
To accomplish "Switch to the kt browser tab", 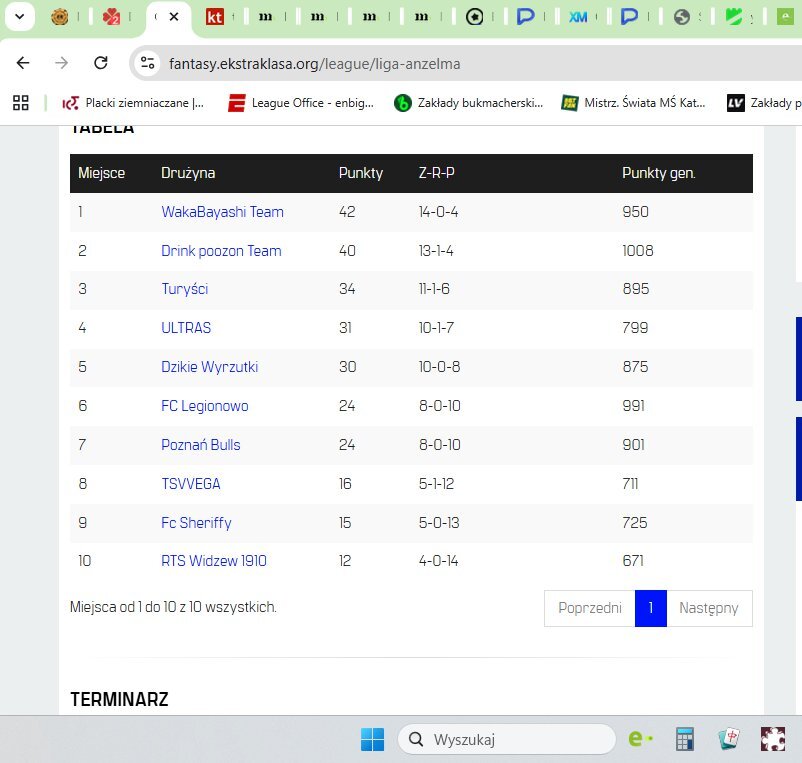I will [214, 17].
